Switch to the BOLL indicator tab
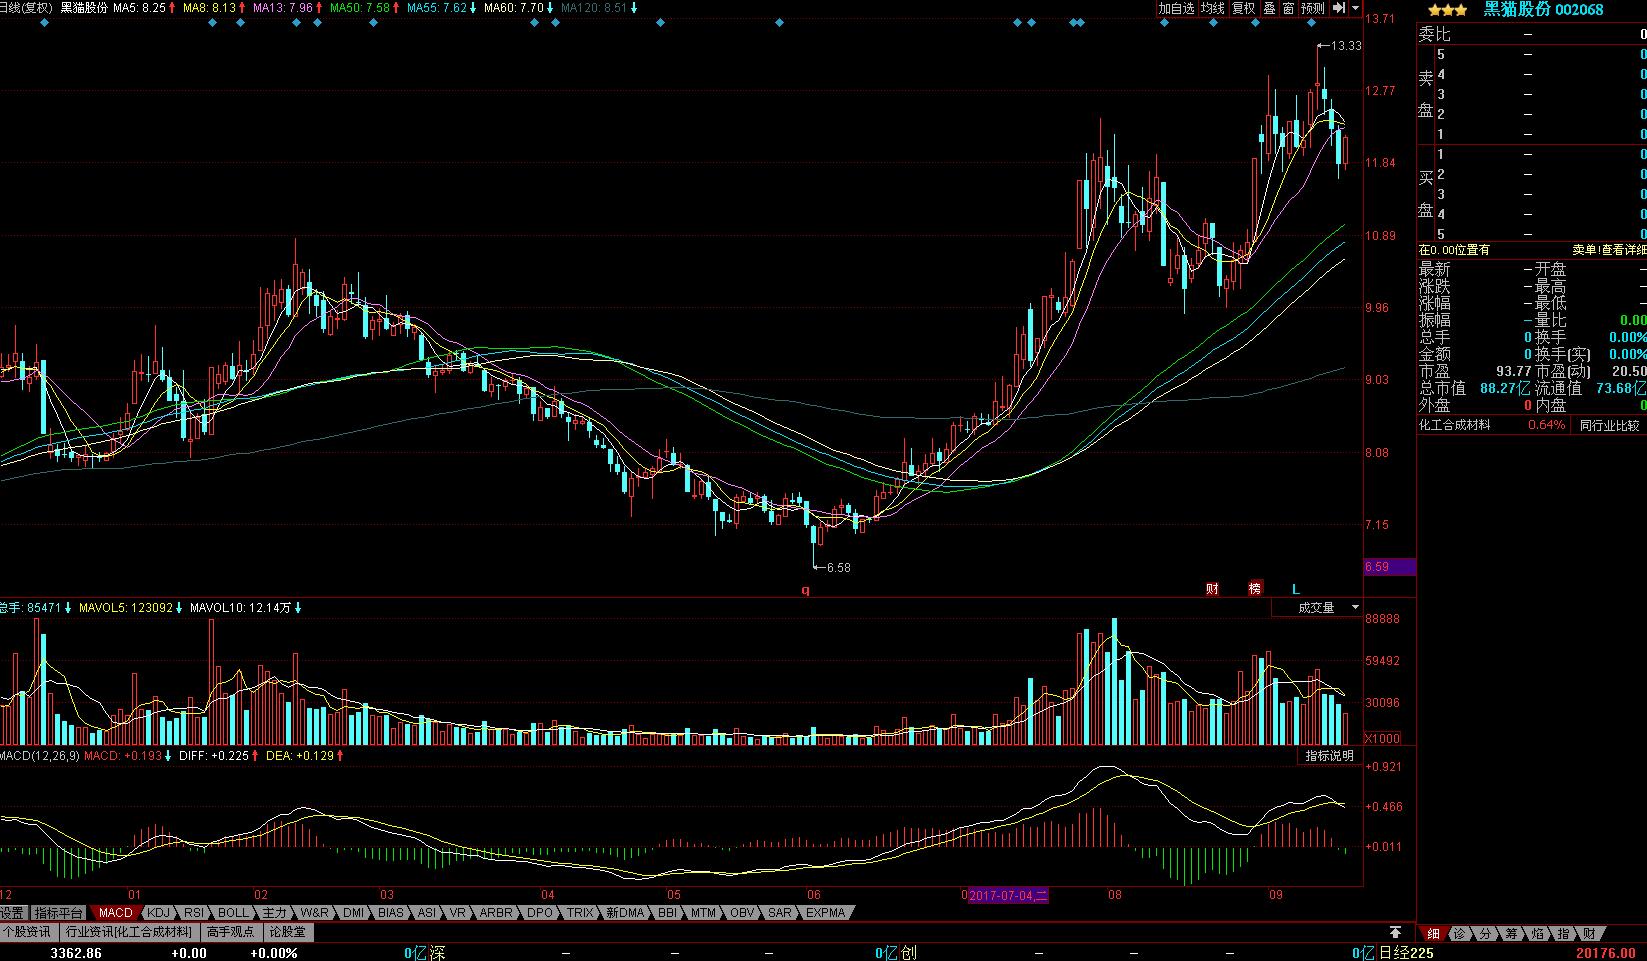Viewport: 1647px width, 961px height. click(233, 913)
